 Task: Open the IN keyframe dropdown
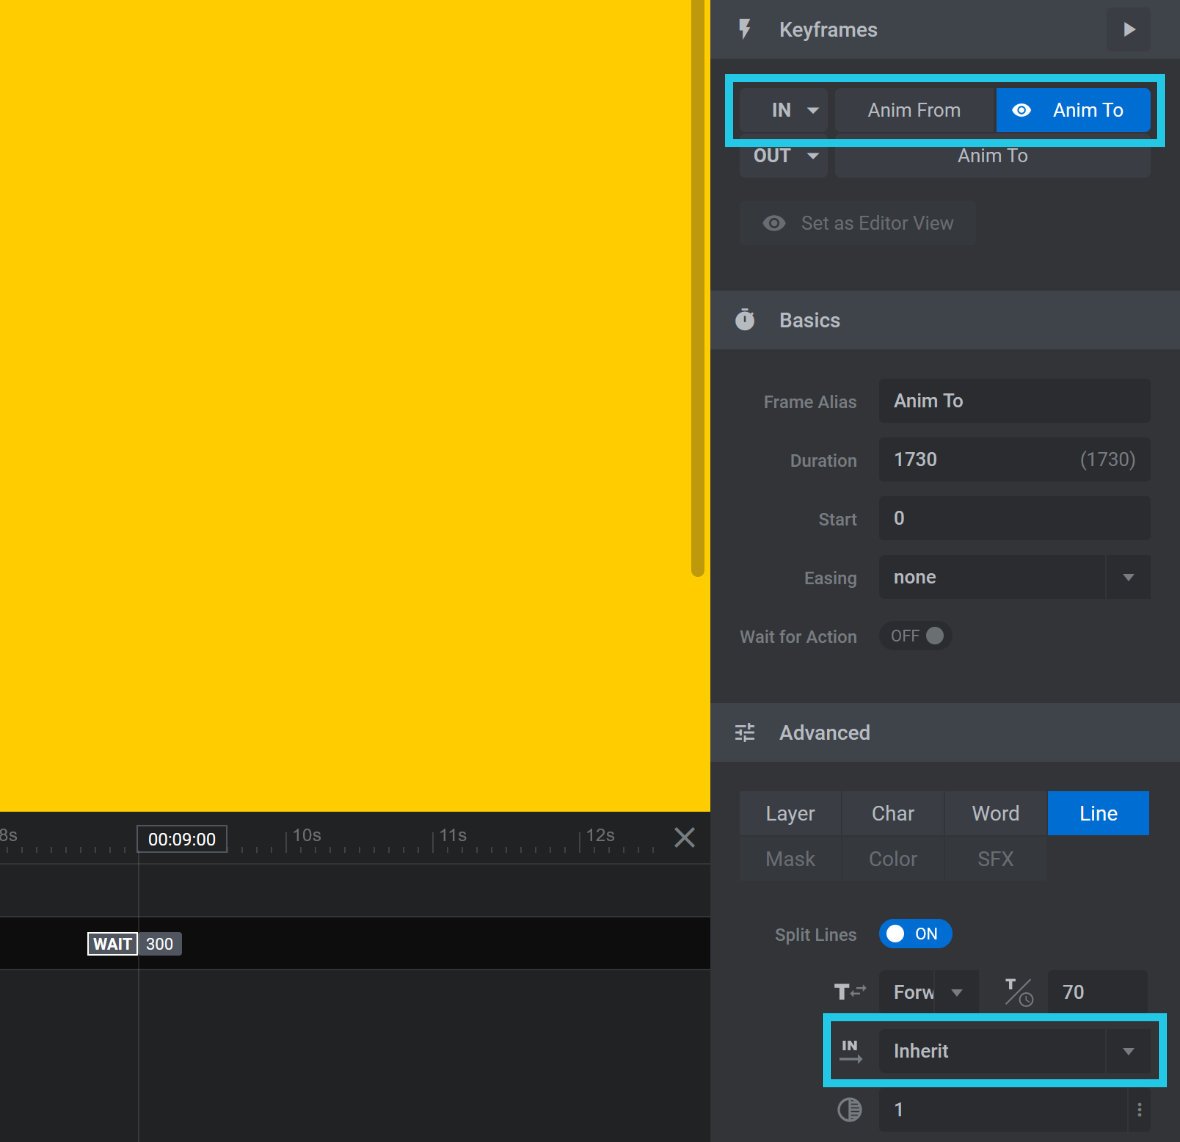(783, 111)
